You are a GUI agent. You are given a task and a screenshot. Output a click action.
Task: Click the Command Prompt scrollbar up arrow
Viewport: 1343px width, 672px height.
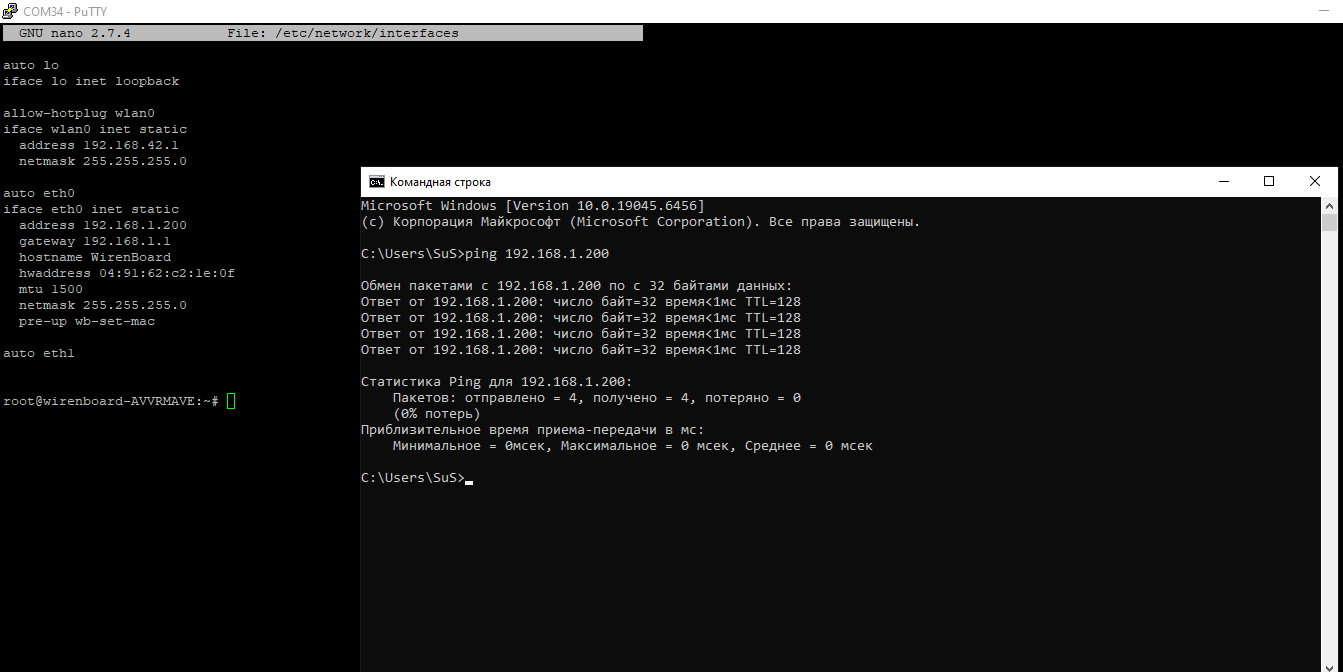(x=1329, y=204)
